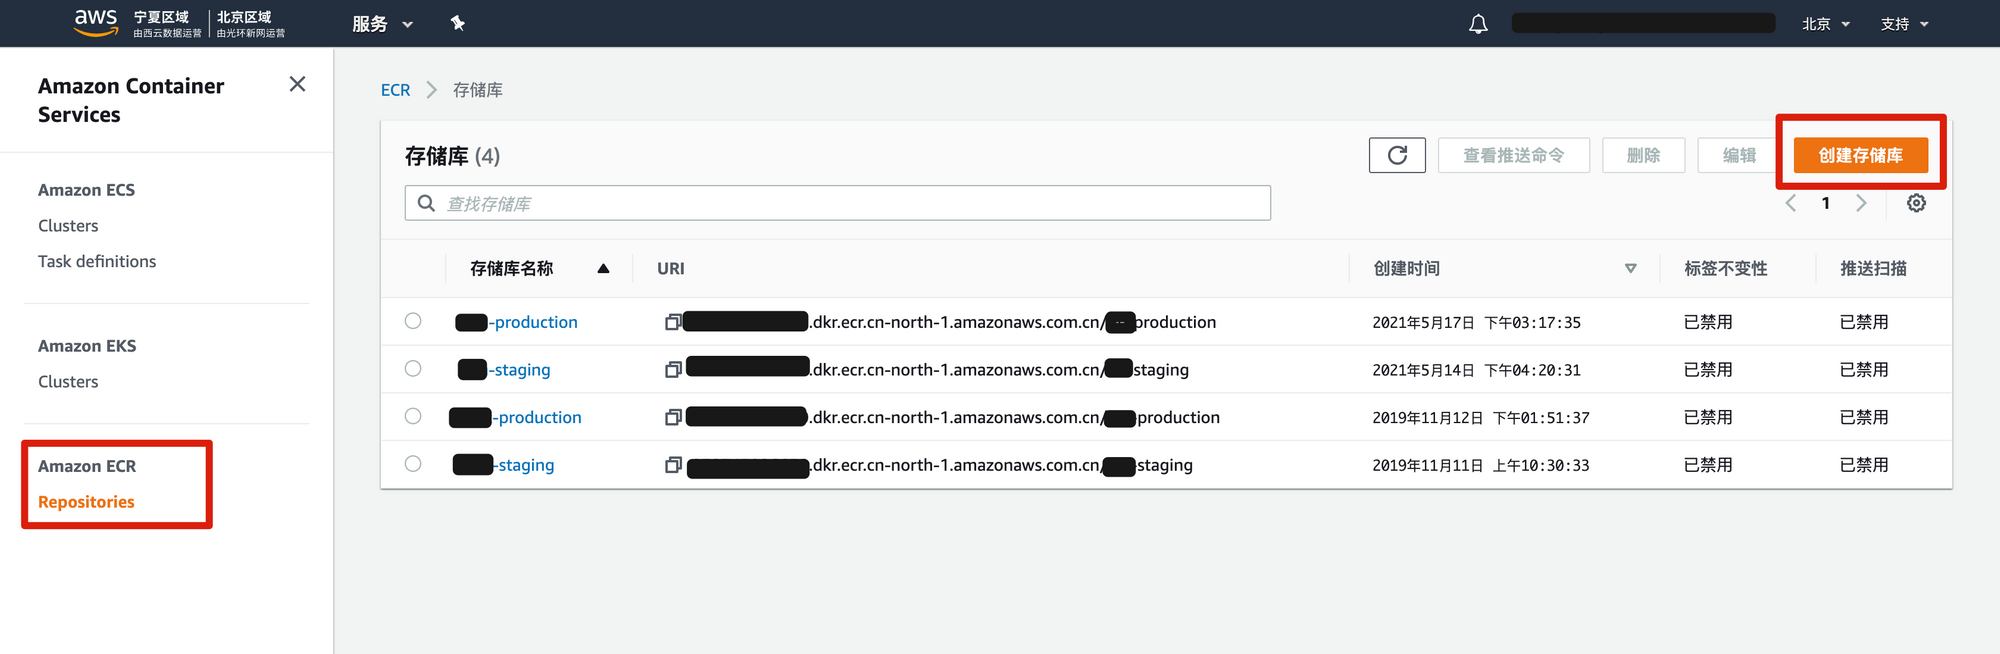
Task: Open the 服务 services dropdown
Action: [382, 24]
